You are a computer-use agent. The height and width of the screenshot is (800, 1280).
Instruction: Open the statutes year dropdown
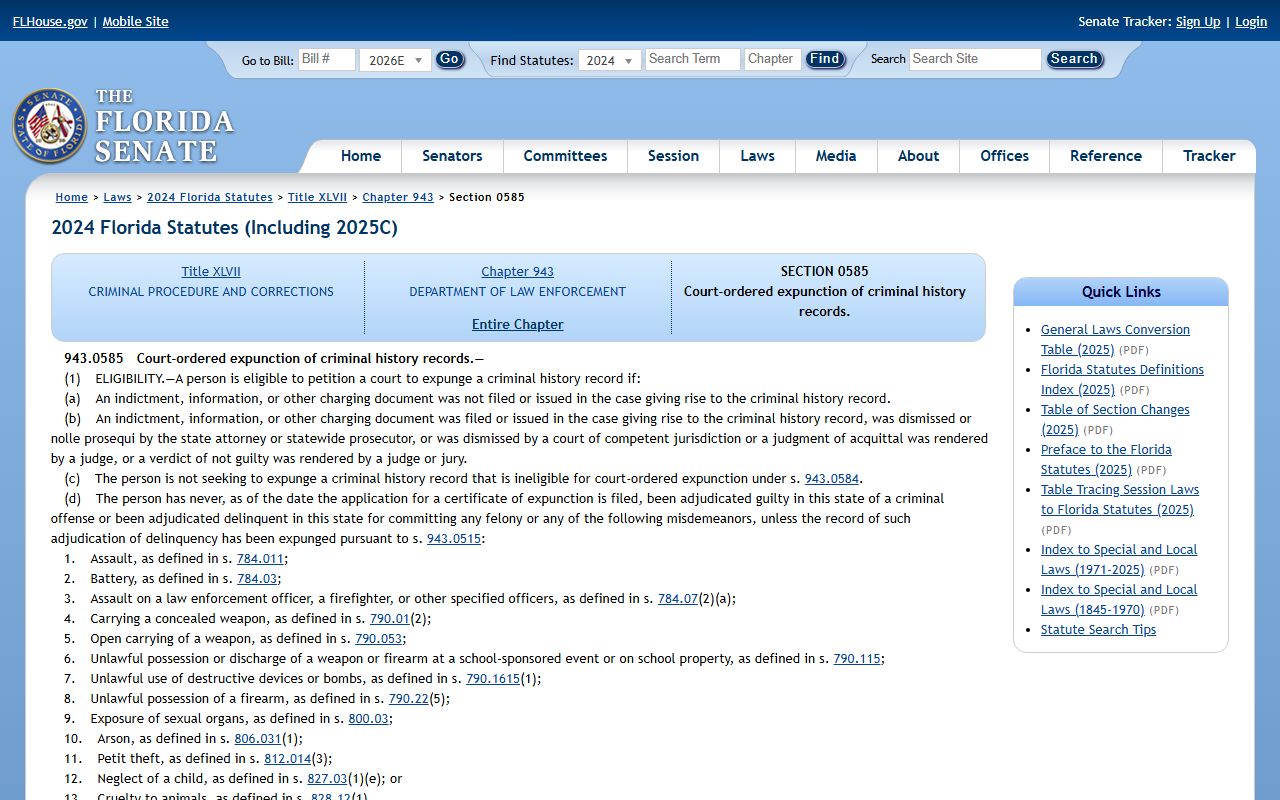point(609,60)
